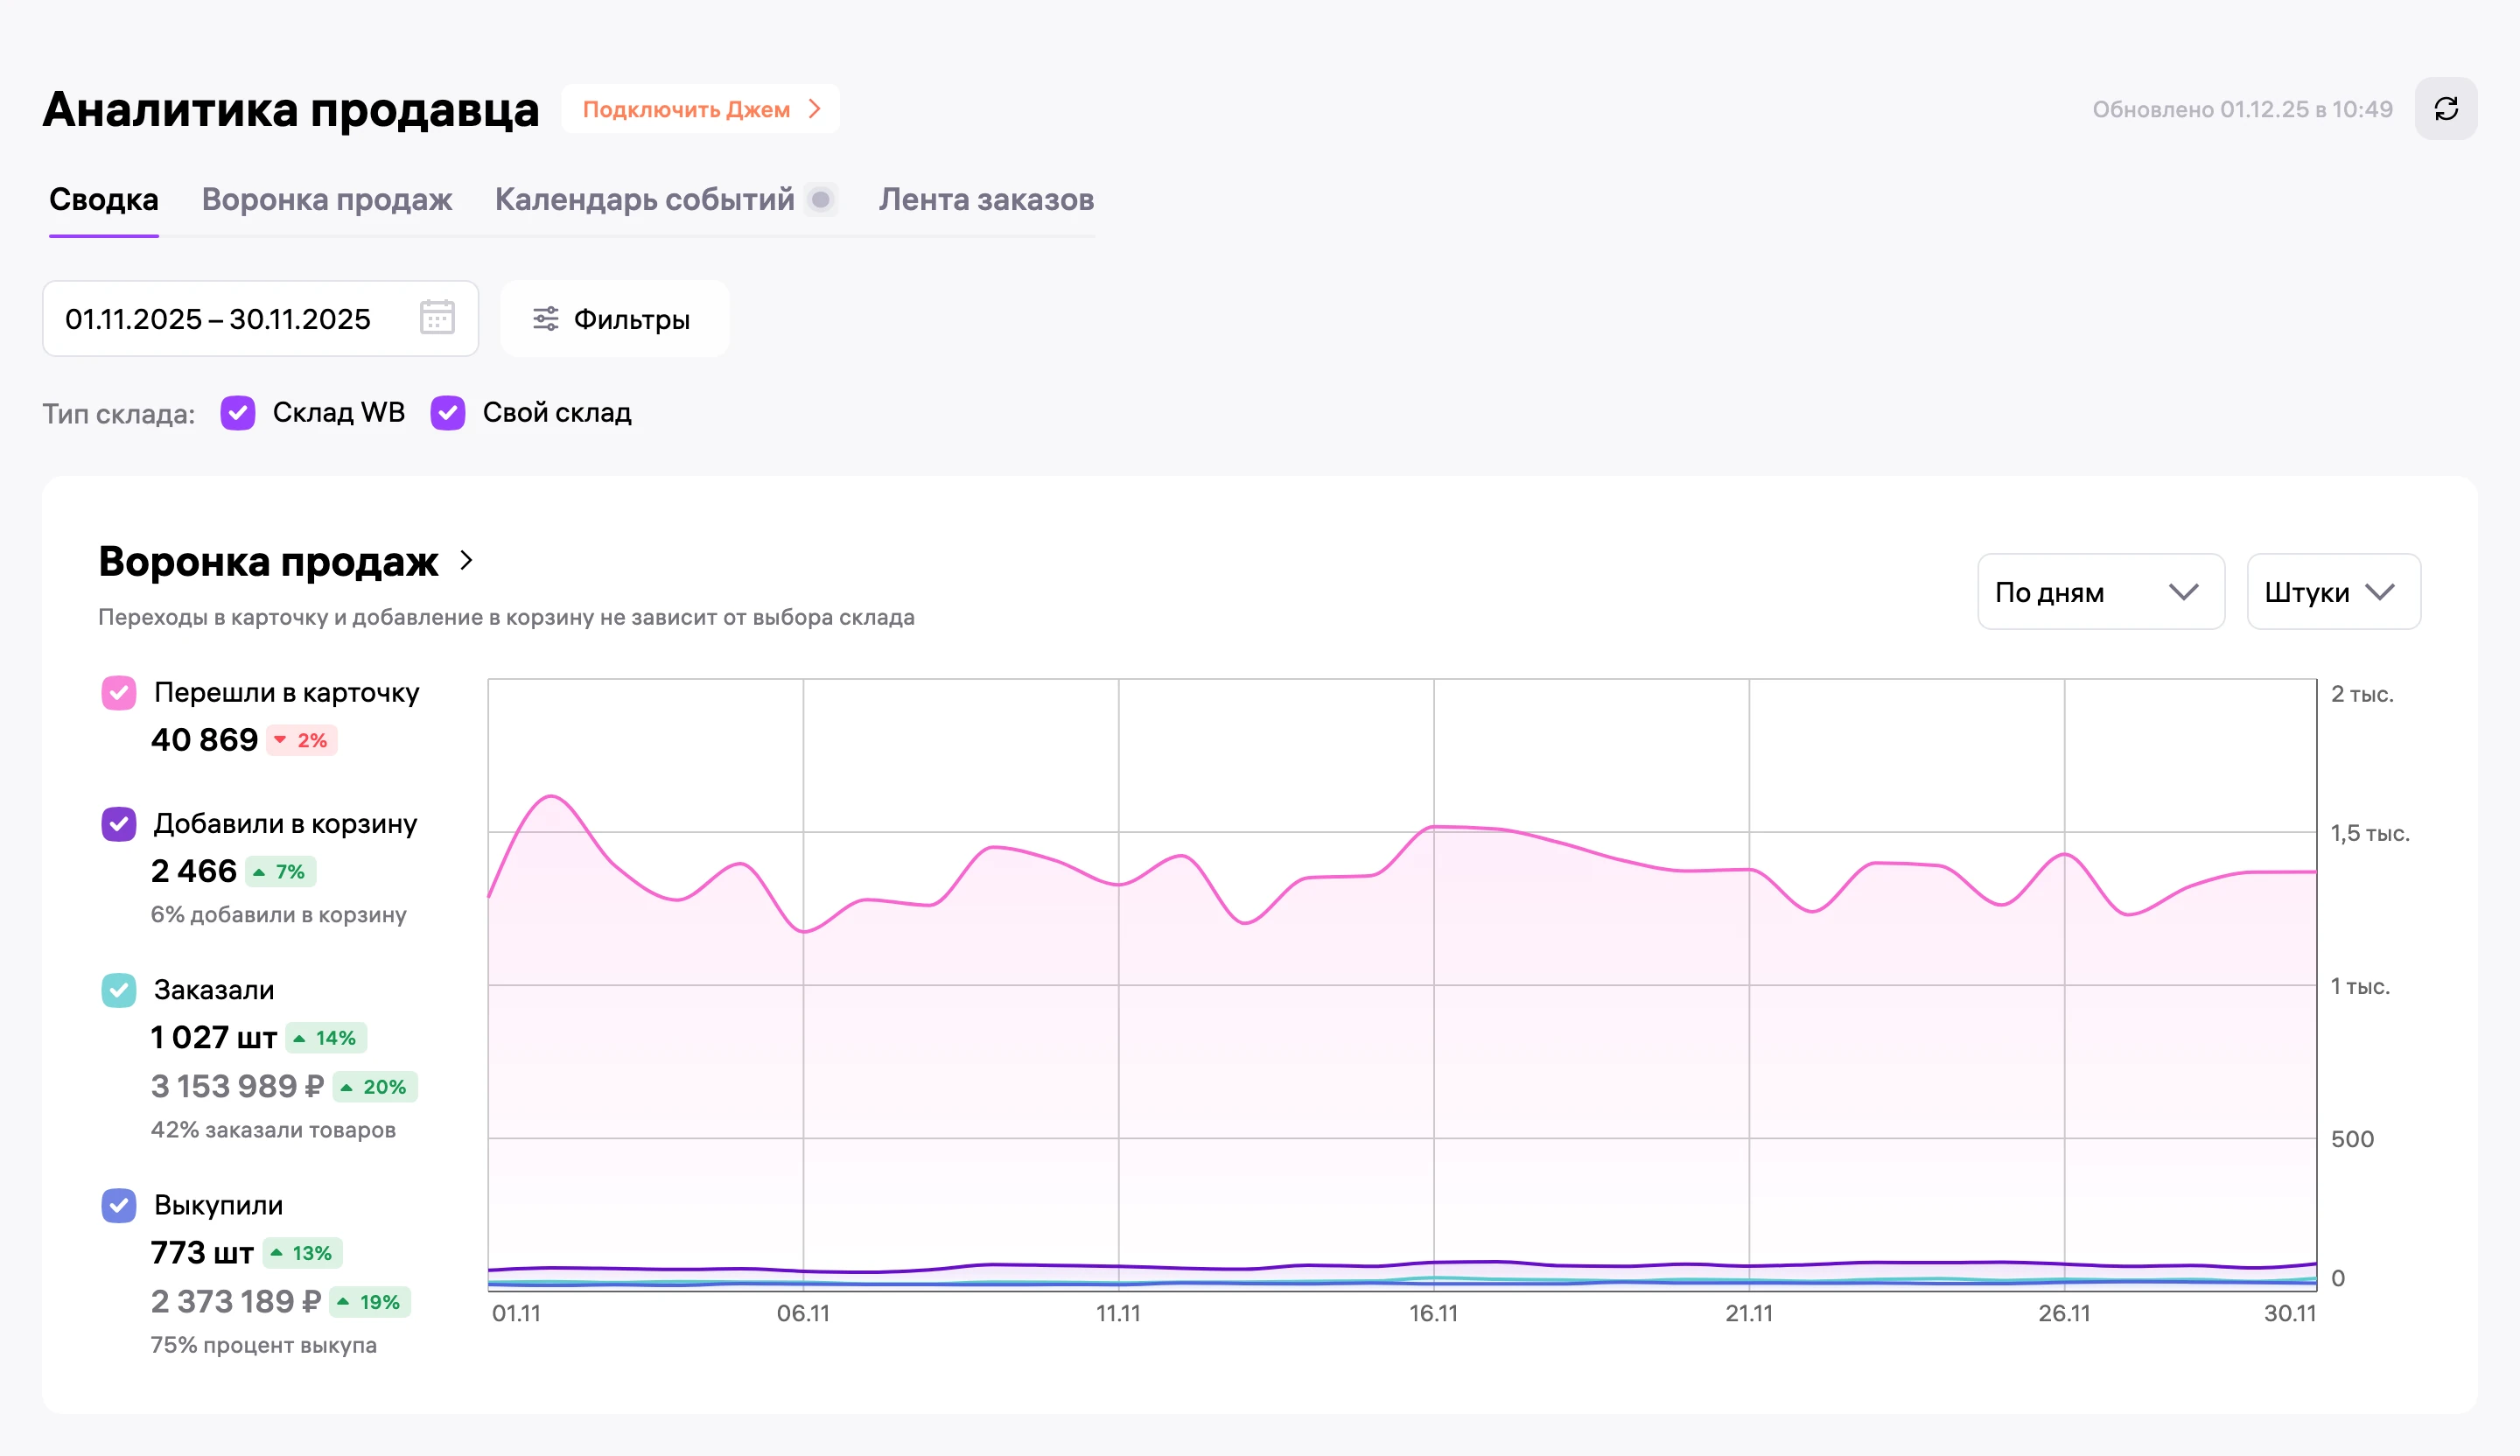
Task: Click the 06.11 date on chart axis
Action: (x=803, y=1313)
